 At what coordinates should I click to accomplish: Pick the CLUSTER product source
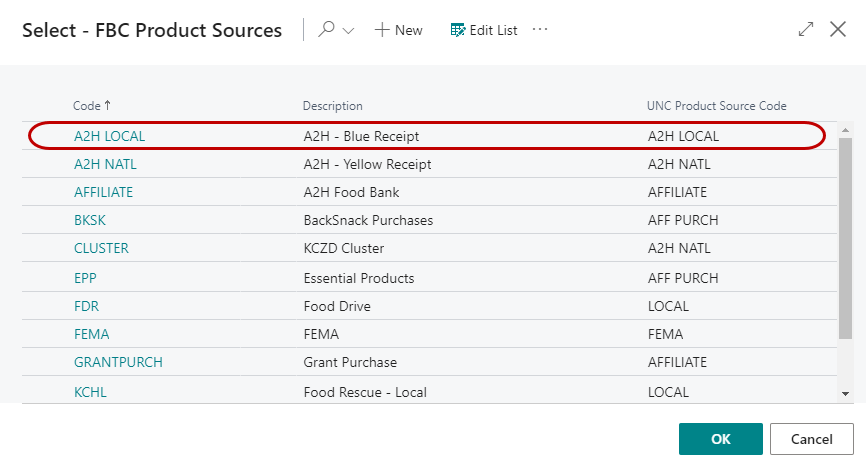(101, 248)
